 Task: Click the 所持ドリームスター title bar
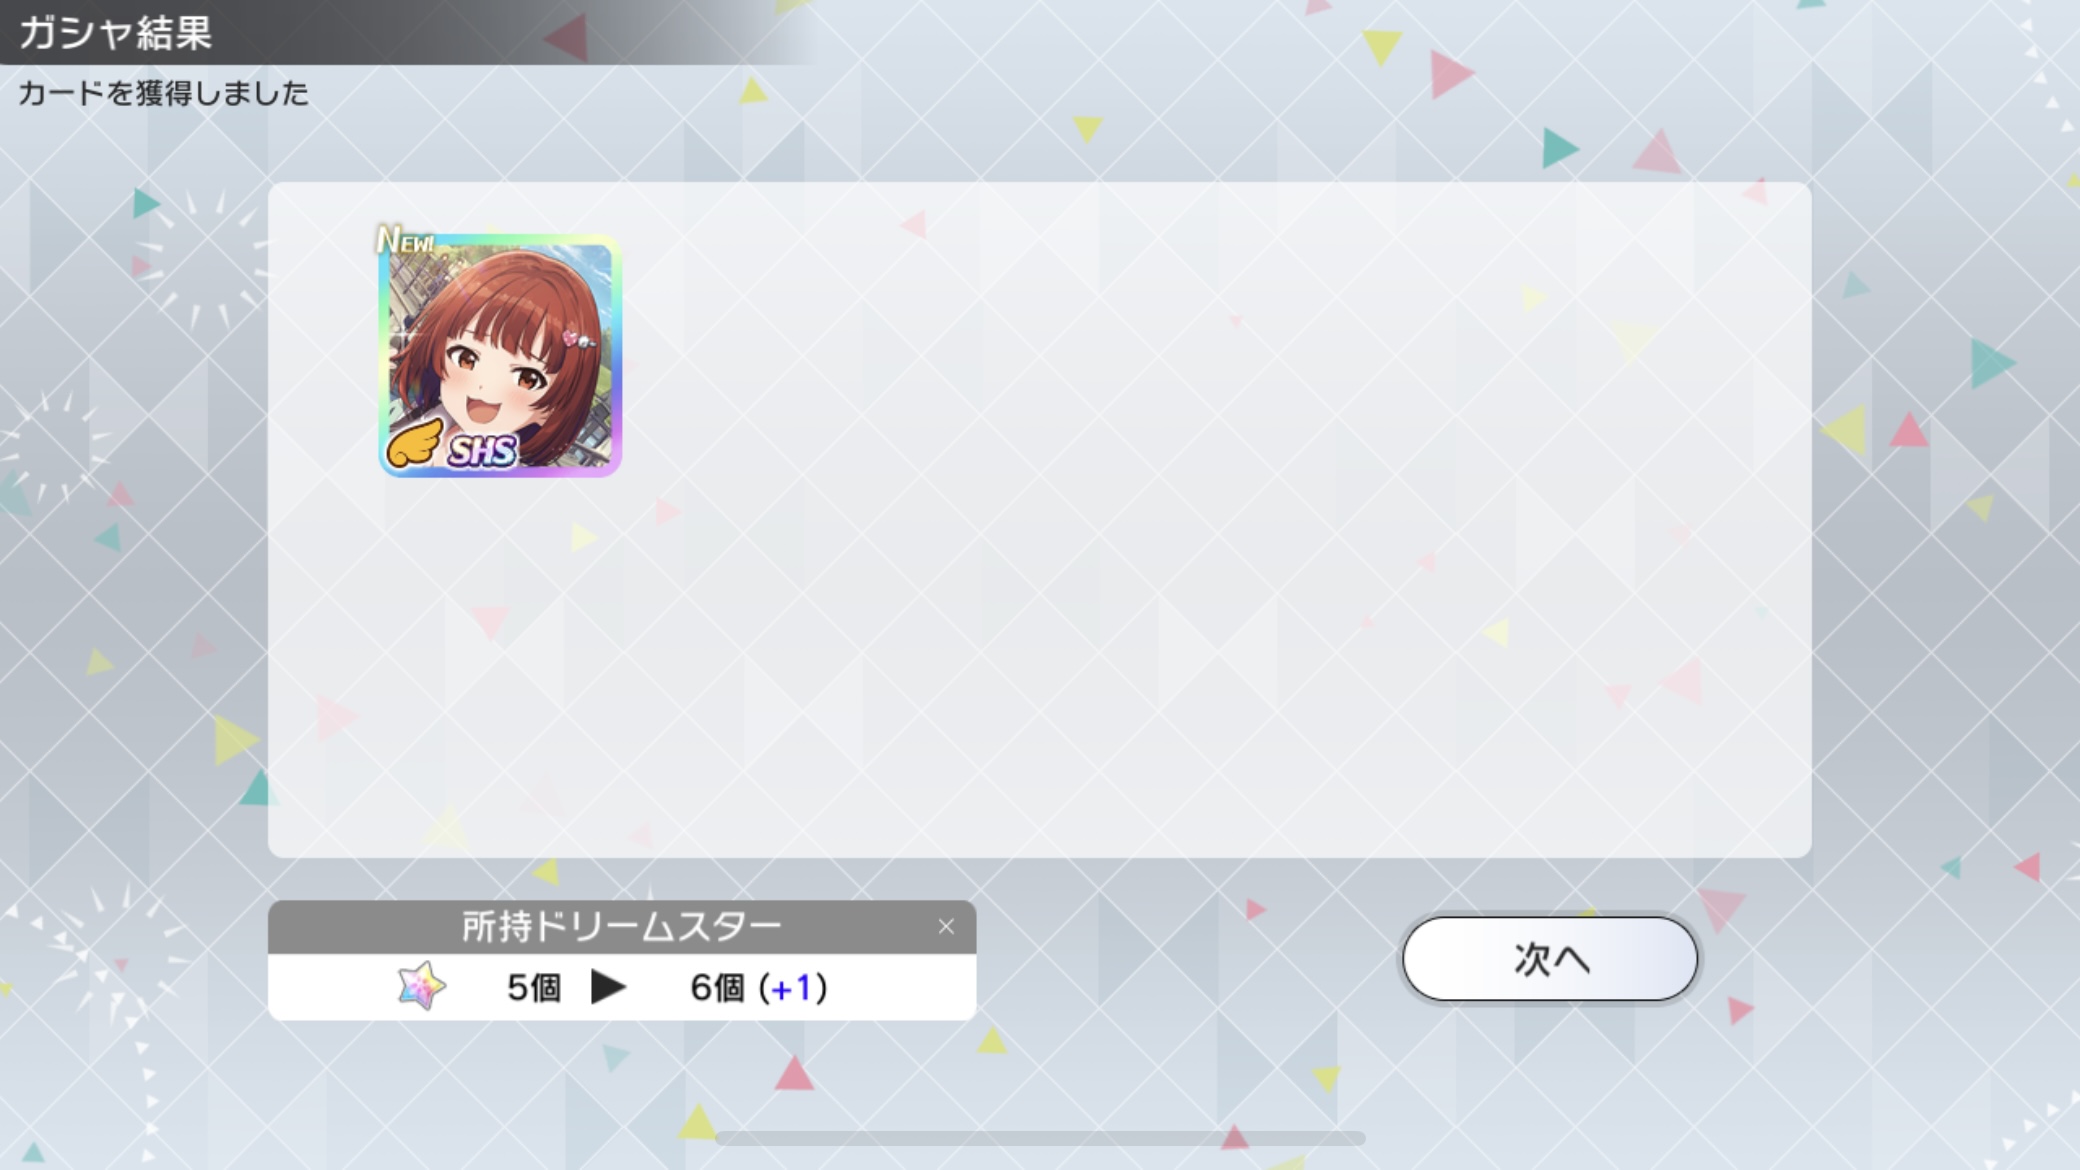(622, 927)
